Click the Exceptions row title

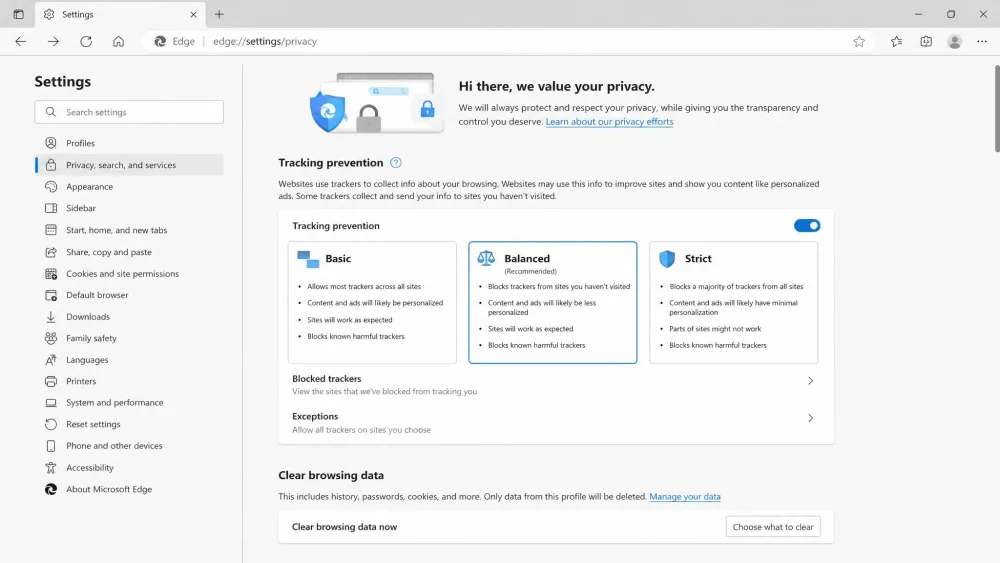(x=315, y=416)
